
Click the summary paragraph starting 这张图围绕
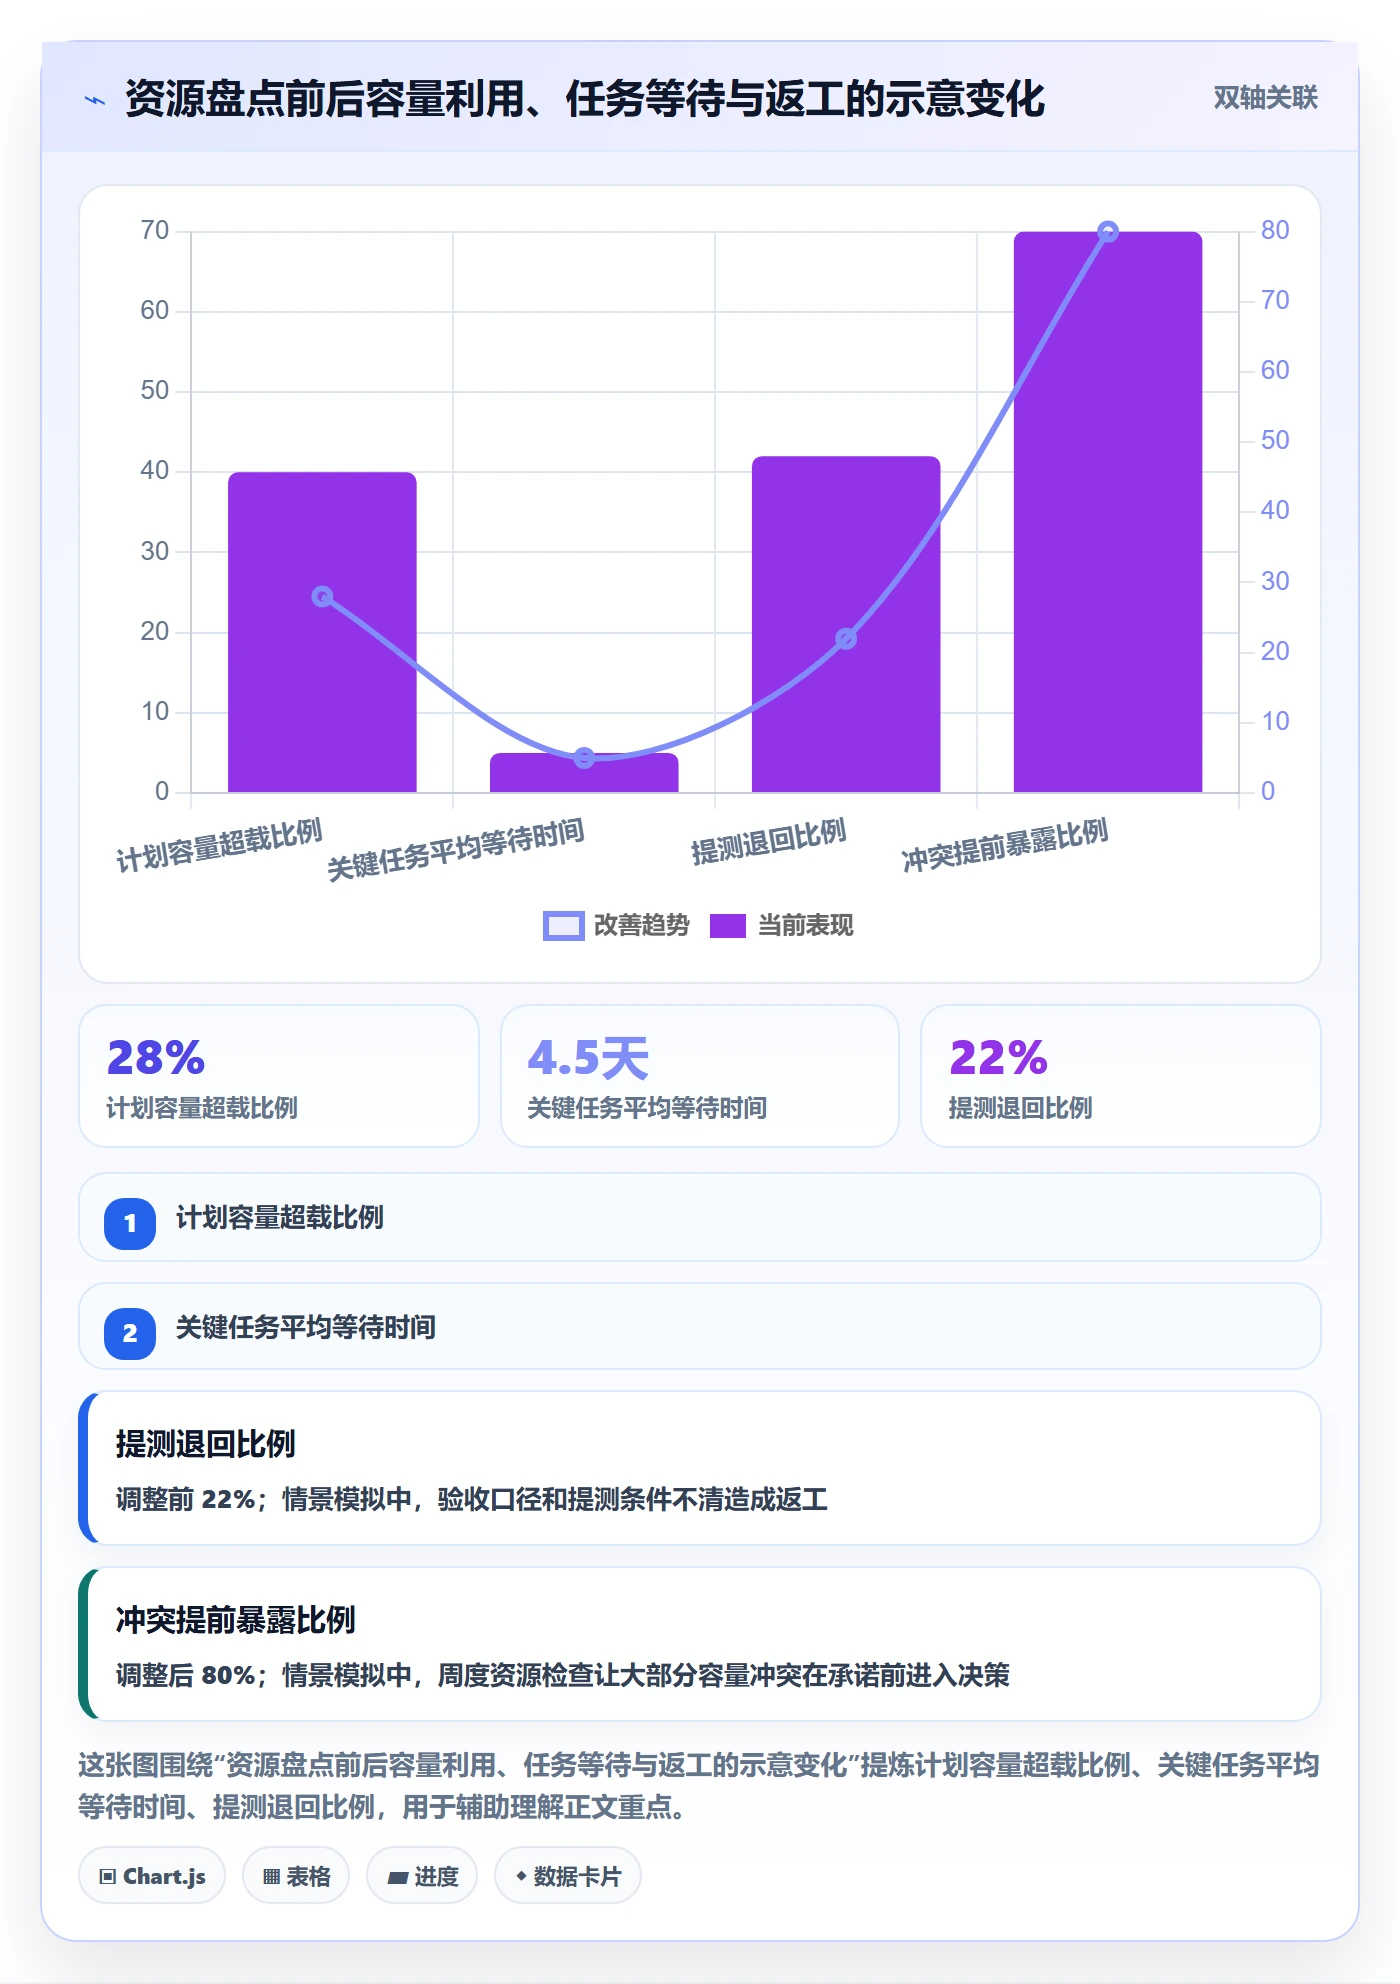click(698, 1786)
